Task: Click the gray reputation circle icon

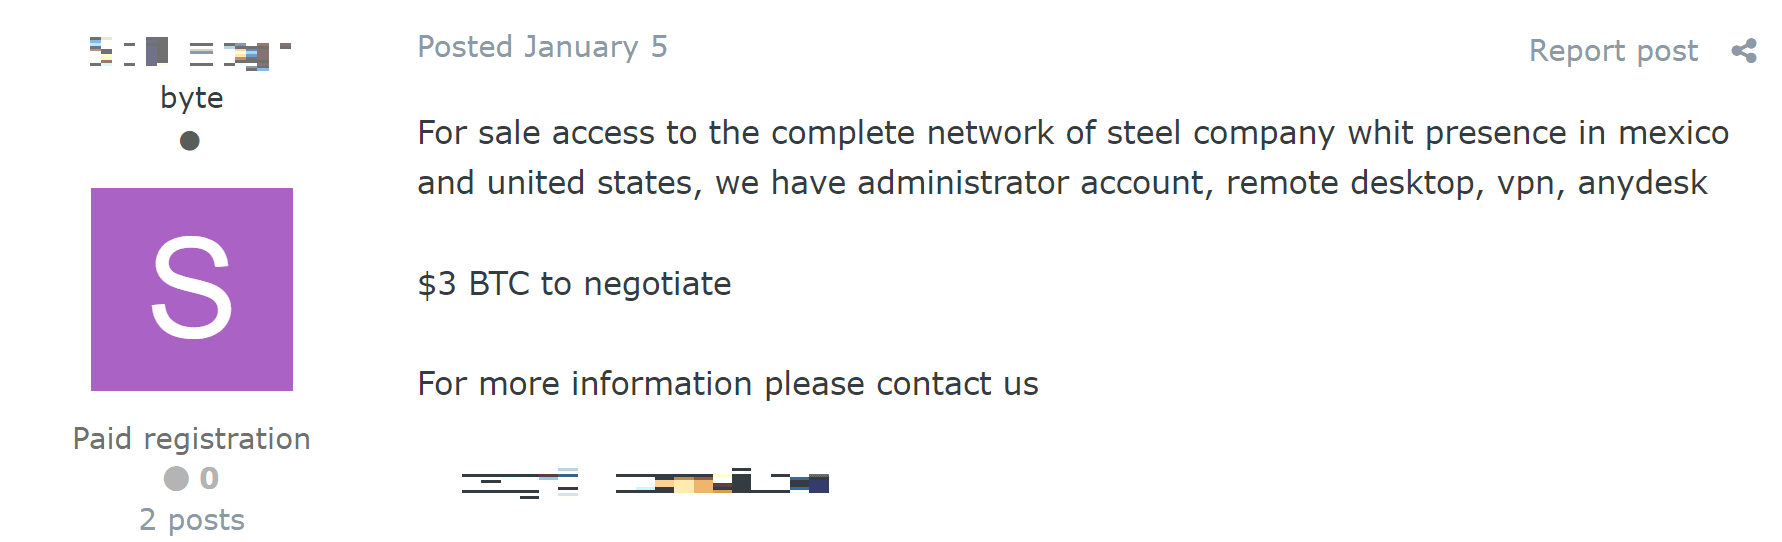Action: [176, 479]
